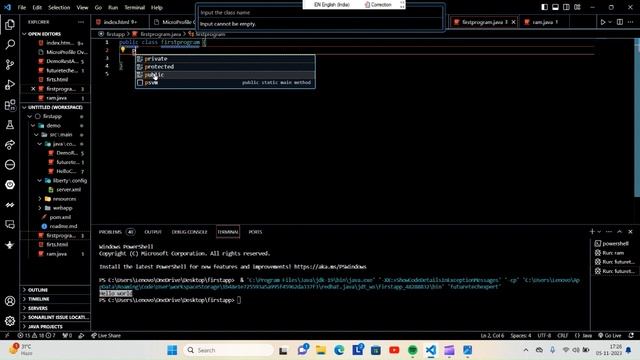Select Java language mode in status bar
Viewport: 640px width, 360px height.
584,336
